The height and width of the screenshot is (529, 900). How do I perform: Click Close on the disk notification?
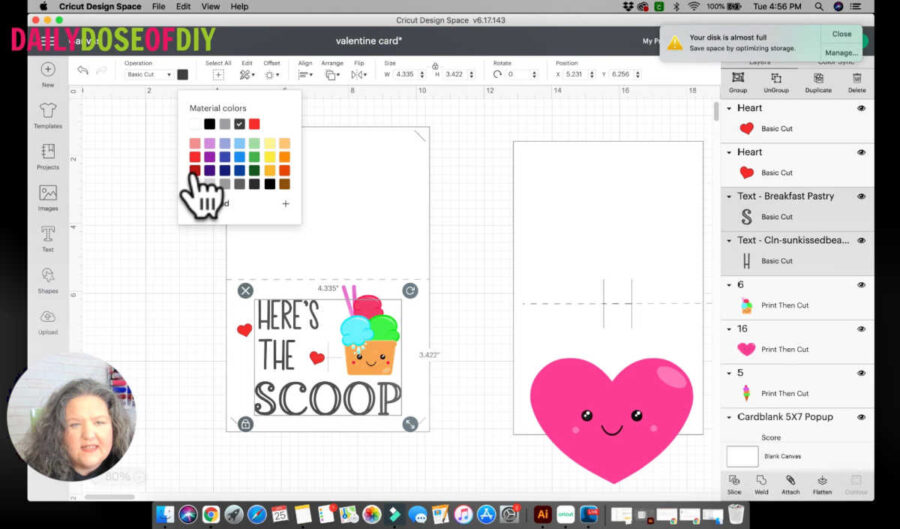click(841, 34)
